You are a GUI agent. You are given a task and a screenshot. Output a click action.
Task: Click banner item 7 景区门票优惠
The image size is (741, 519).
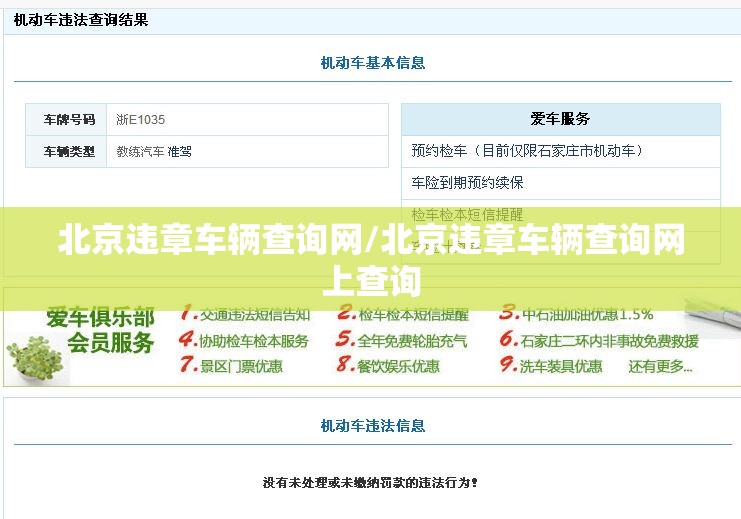point(231,365)
